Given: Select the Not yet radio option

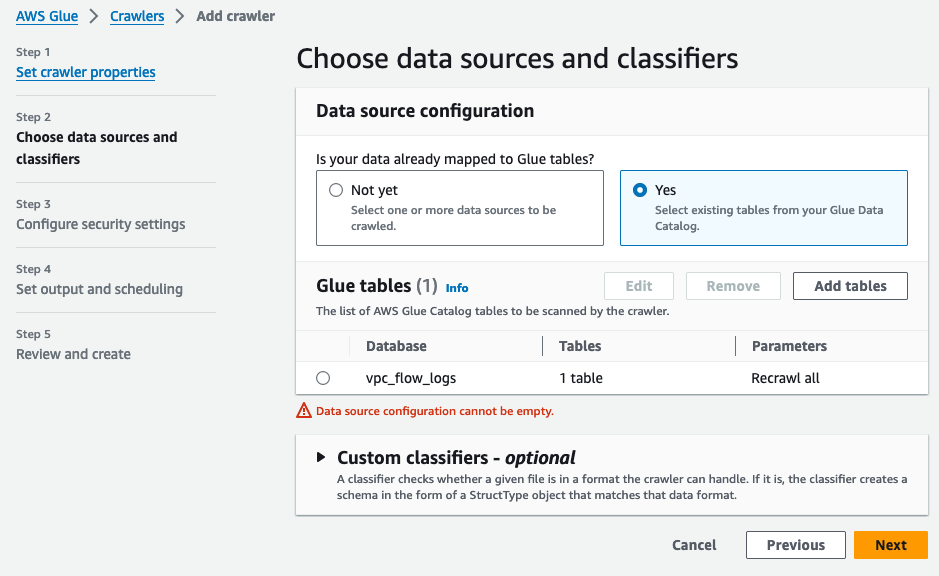Looking at the screenshot, I should click(x=336, y=190).
